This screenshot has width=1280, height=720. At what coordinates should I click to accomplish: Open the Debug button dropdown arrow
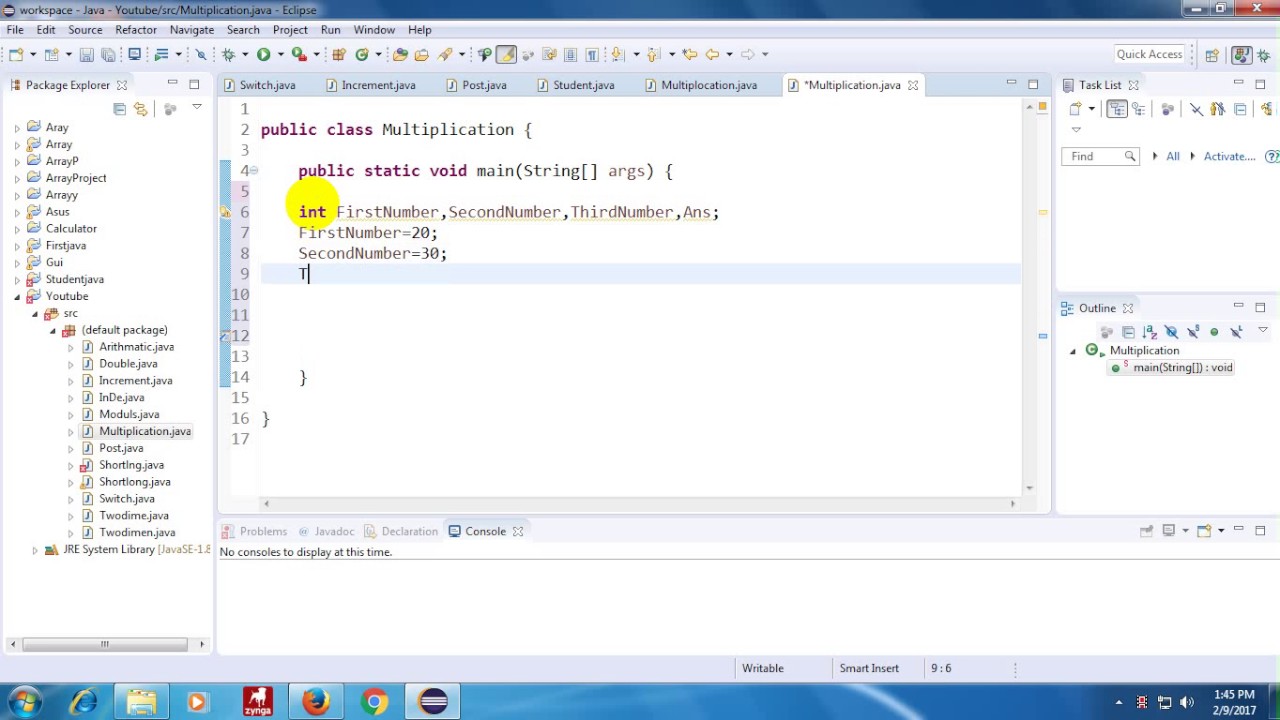pos(245,54)
